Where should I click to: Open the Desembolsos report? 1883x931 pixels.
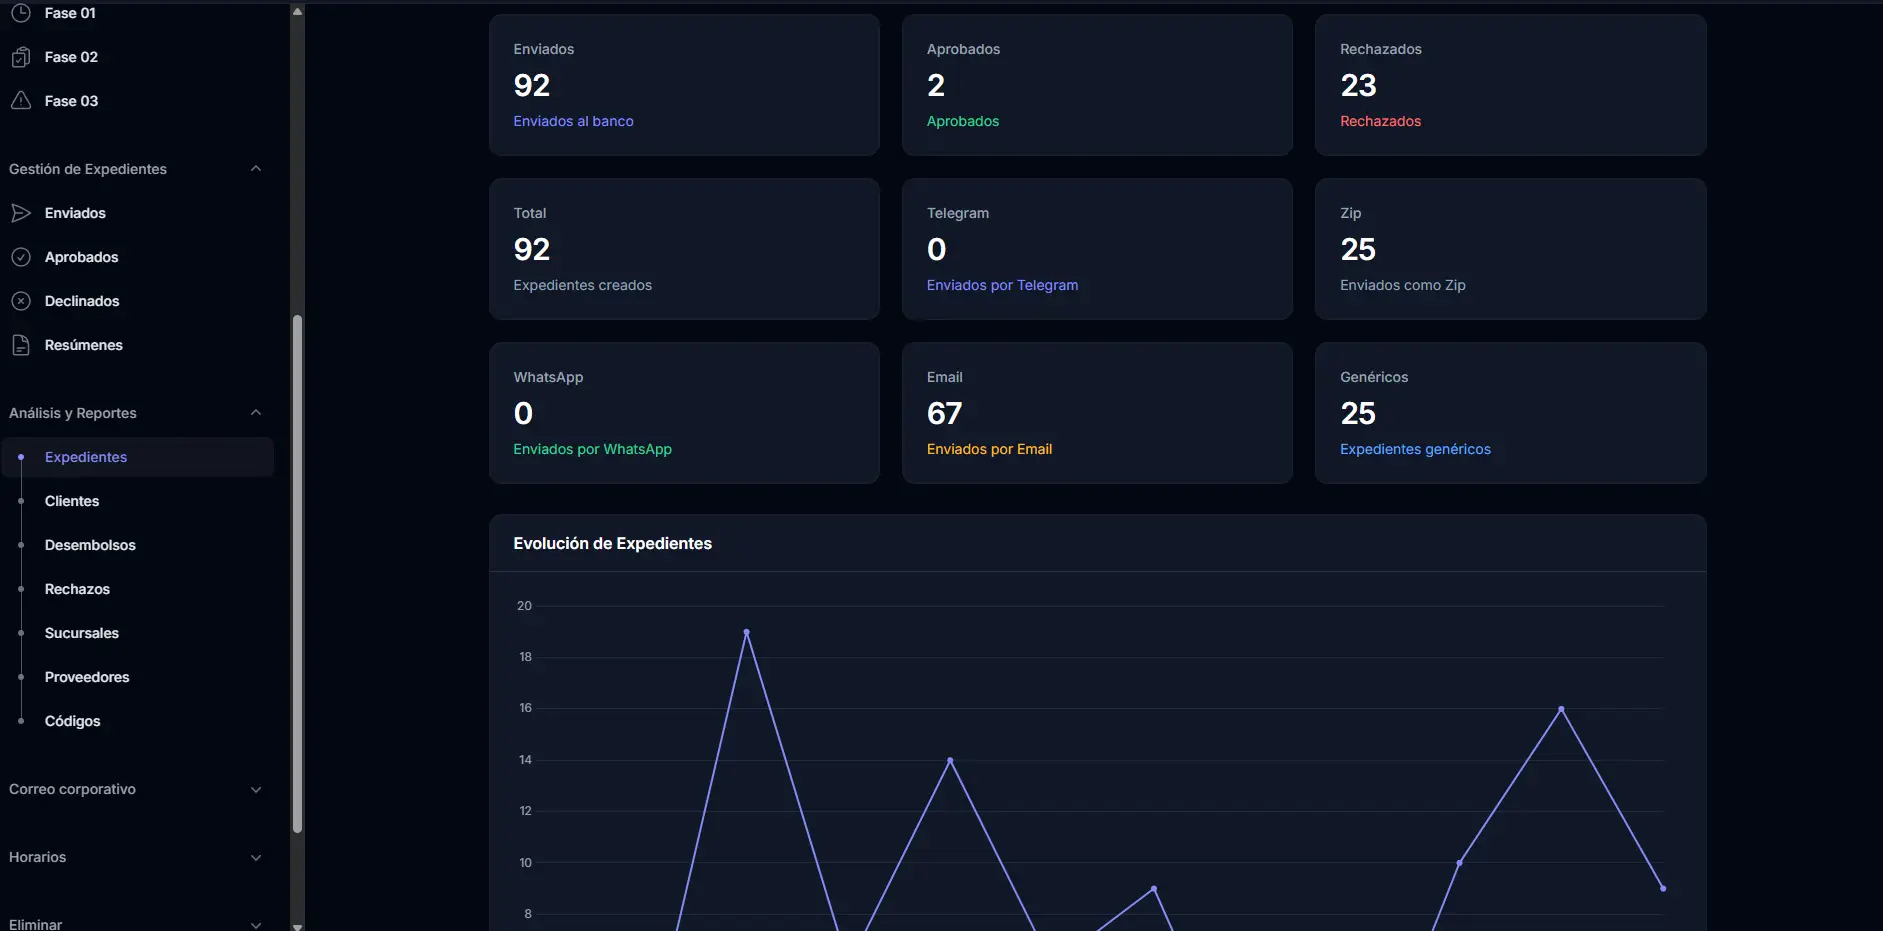pos(90,545)
